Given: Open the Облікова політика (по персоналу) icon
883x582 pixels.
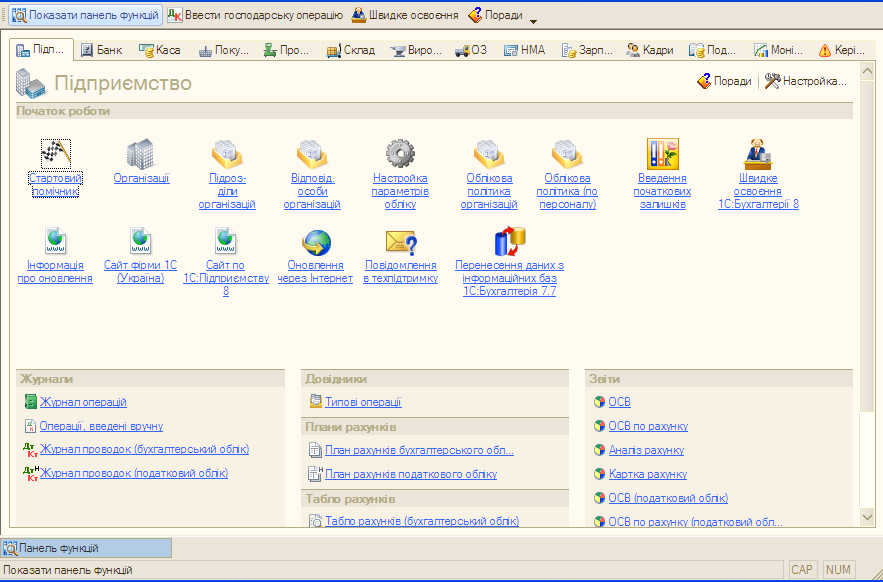Looking at the screenshot, I should click(x=567, y=154).
